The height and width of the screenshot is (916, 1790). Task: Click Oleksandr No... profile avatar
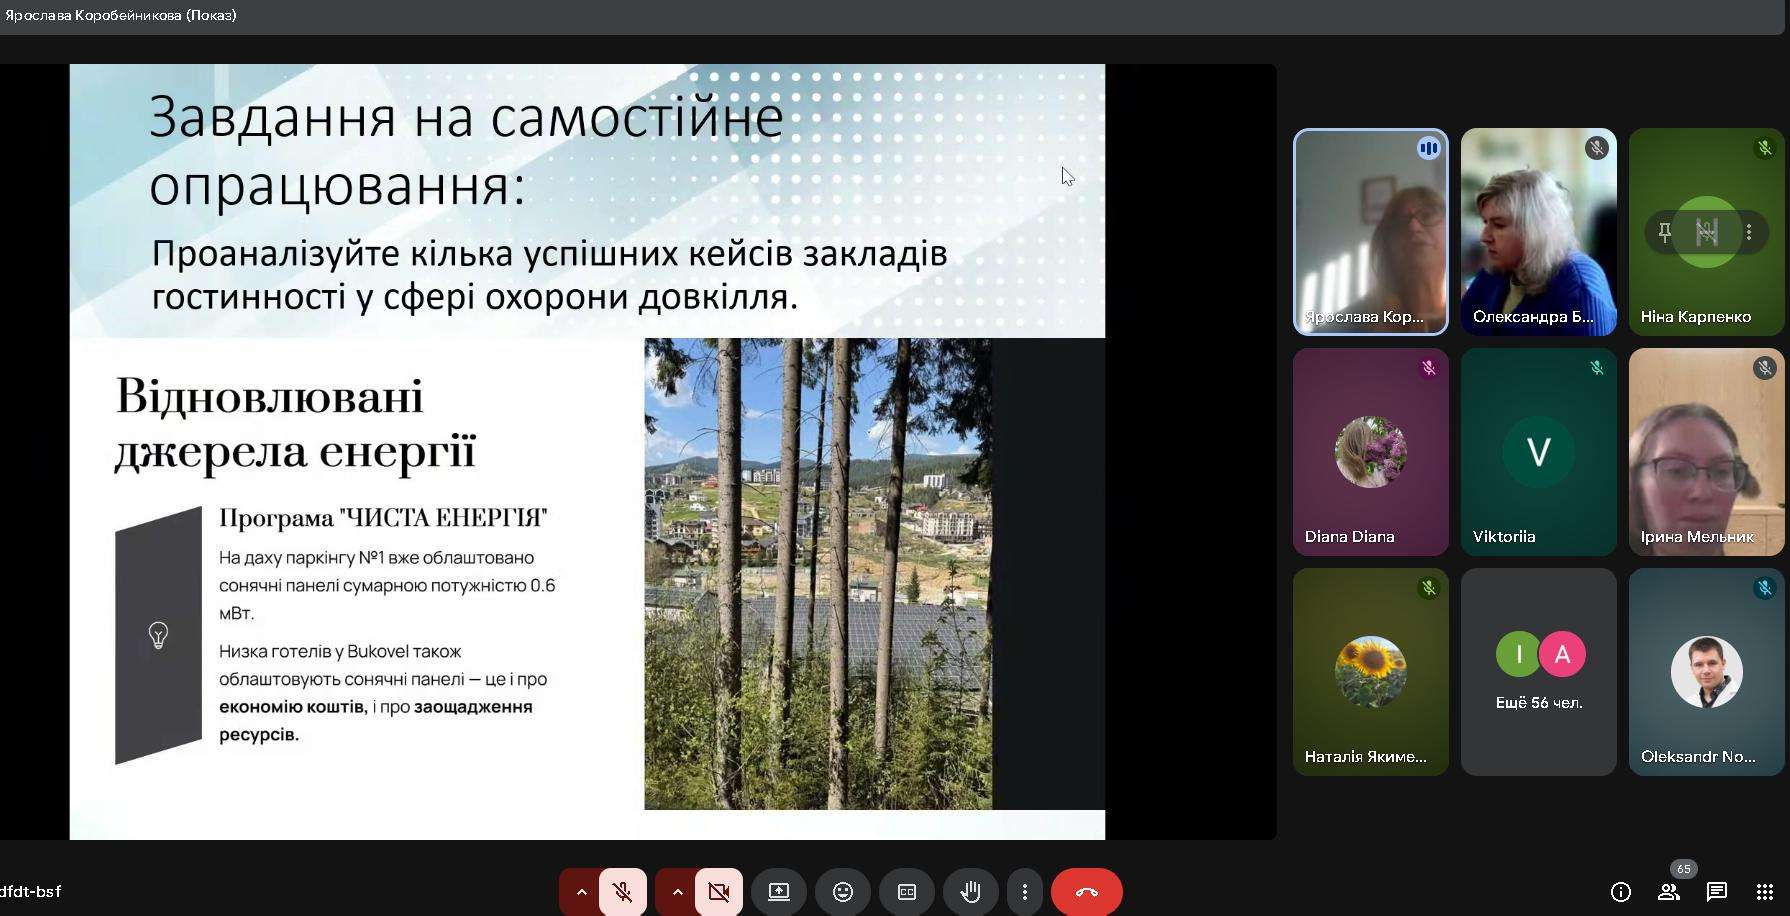1706,672
